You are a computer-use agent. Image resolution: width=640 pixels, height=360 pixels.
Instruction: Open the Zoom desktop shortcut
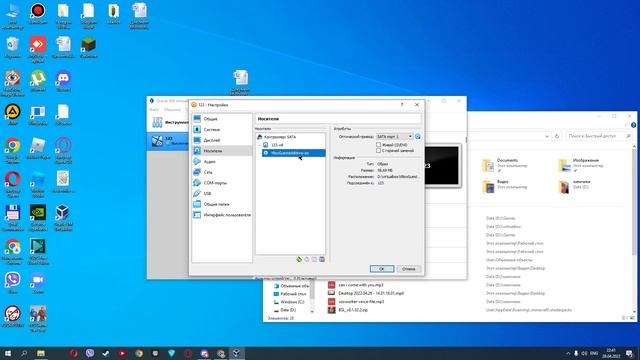[38, 283]
